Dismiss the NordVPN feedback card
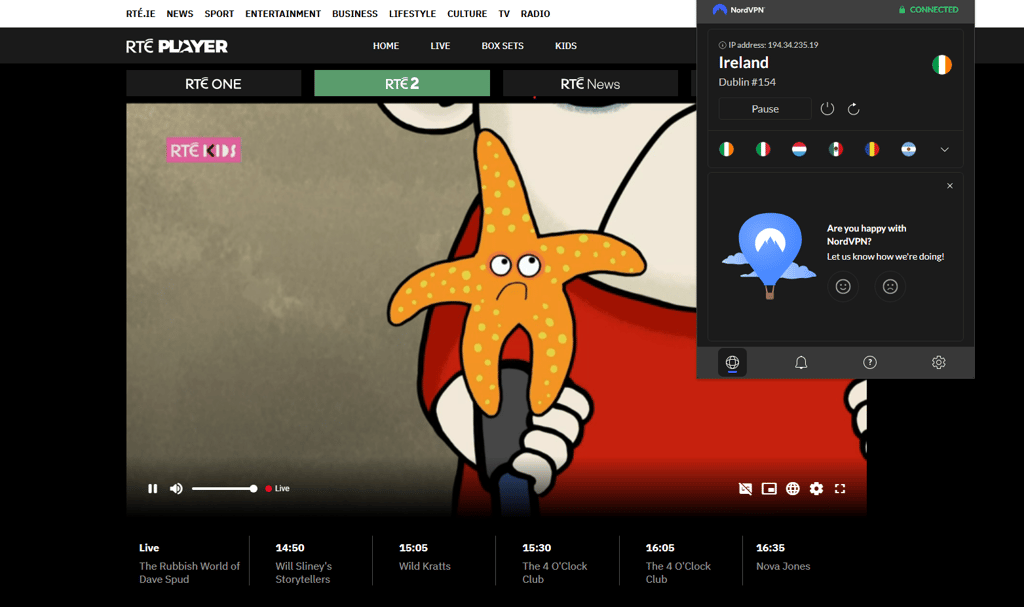This screenshot has width=1024, height=607. pyautogui.click(x=950, y=186)
